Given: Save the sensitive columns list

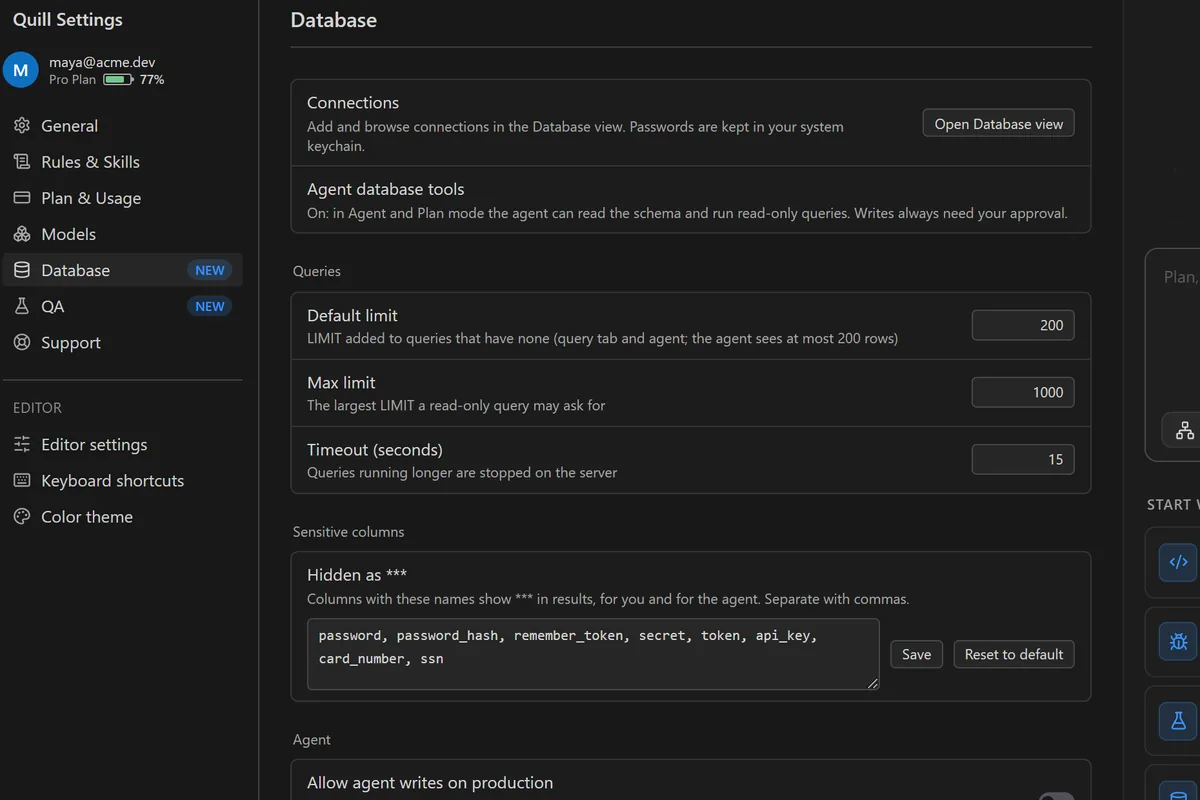Looking at the screenshot, I should pyautogui.click(x=916, y=654).
